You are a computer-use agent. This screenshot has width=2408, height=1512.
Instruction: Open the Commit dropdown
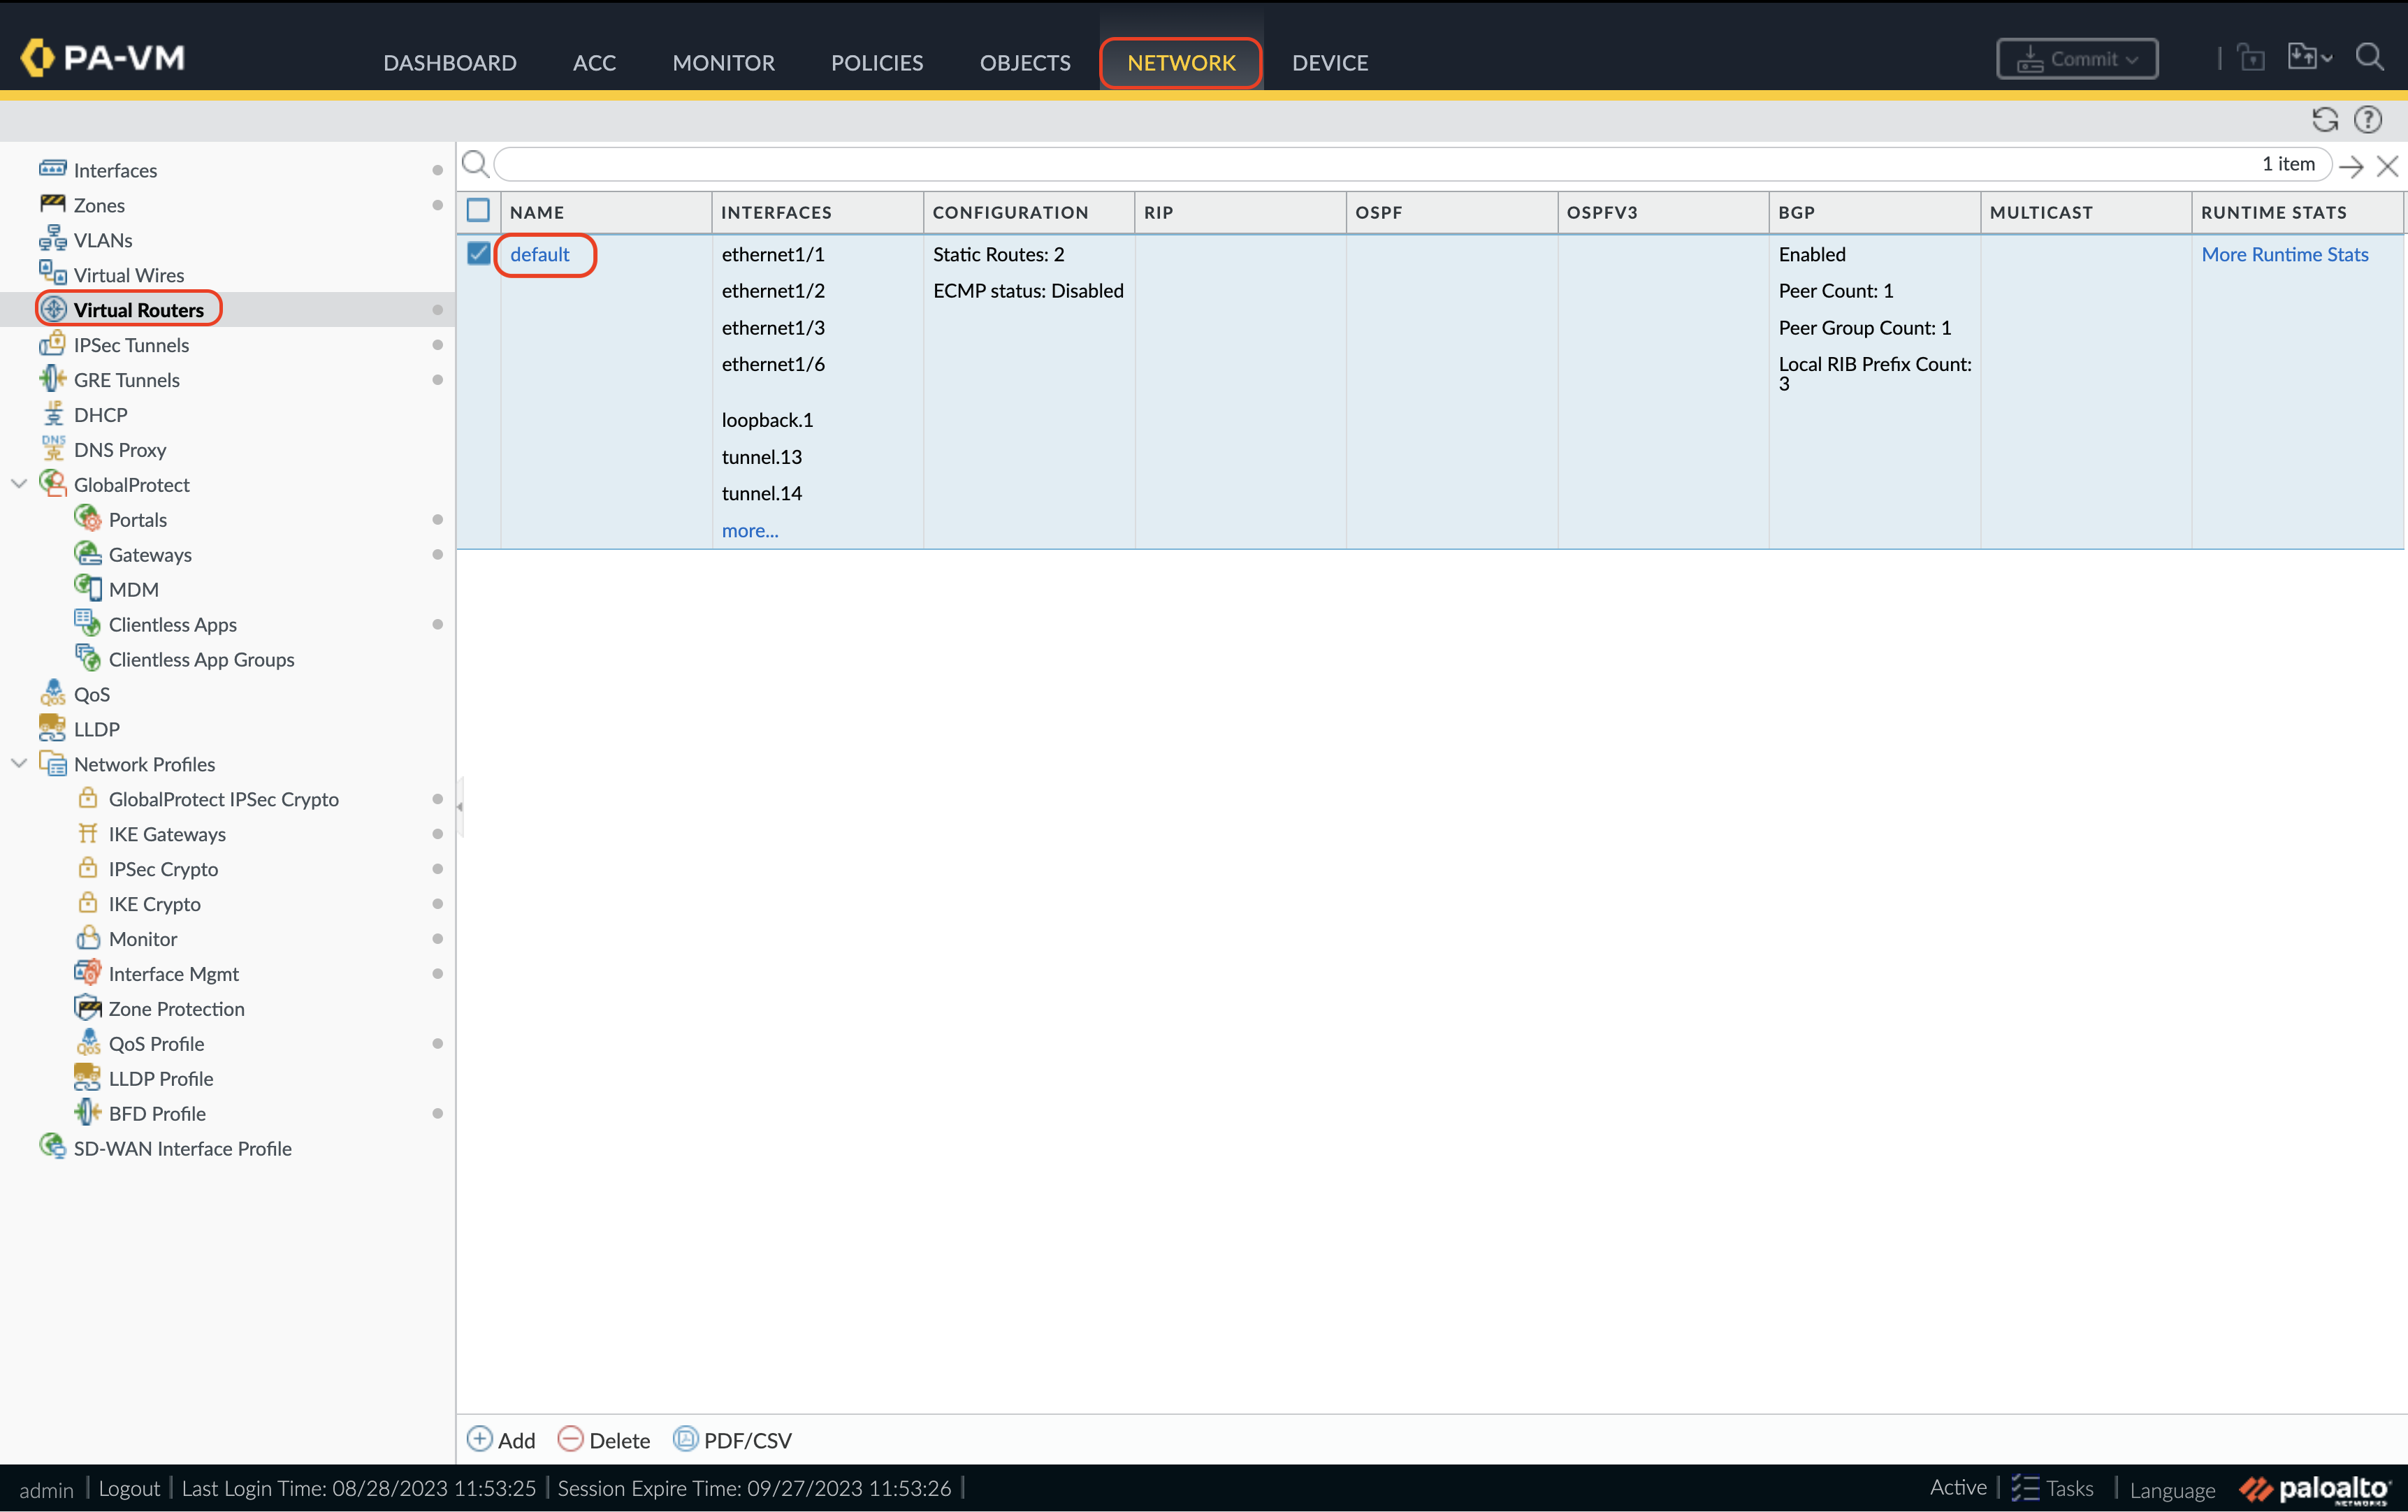[x=2077, y=59]
